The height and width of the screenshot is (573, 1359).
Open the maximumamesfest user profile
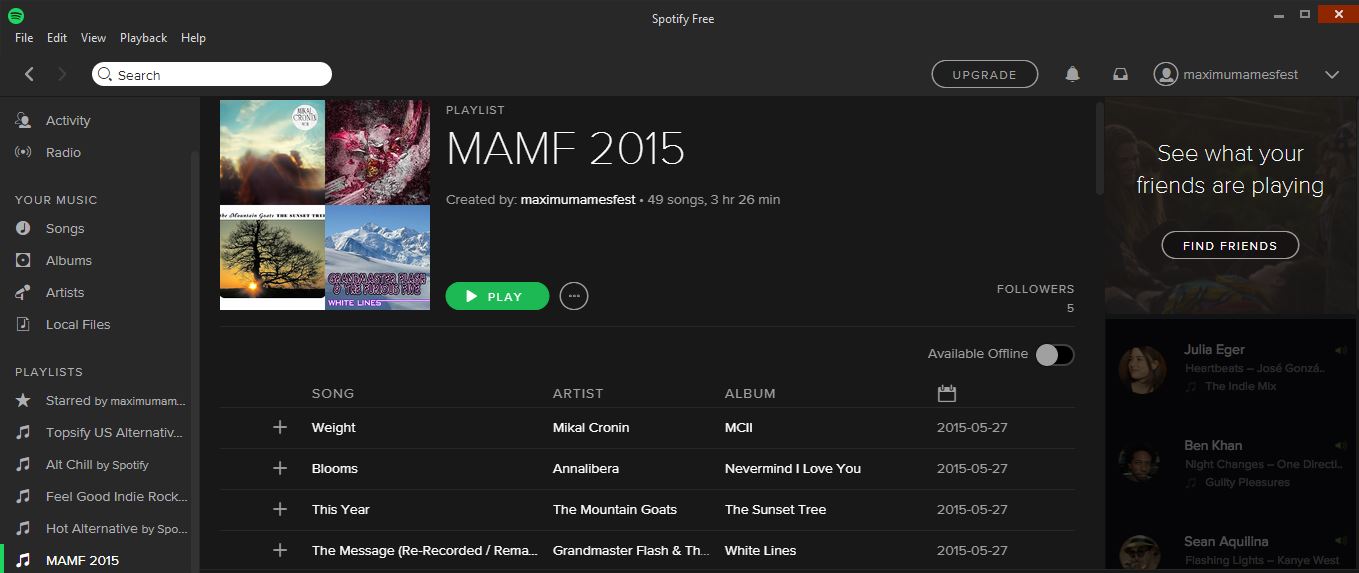point(1227,75)
